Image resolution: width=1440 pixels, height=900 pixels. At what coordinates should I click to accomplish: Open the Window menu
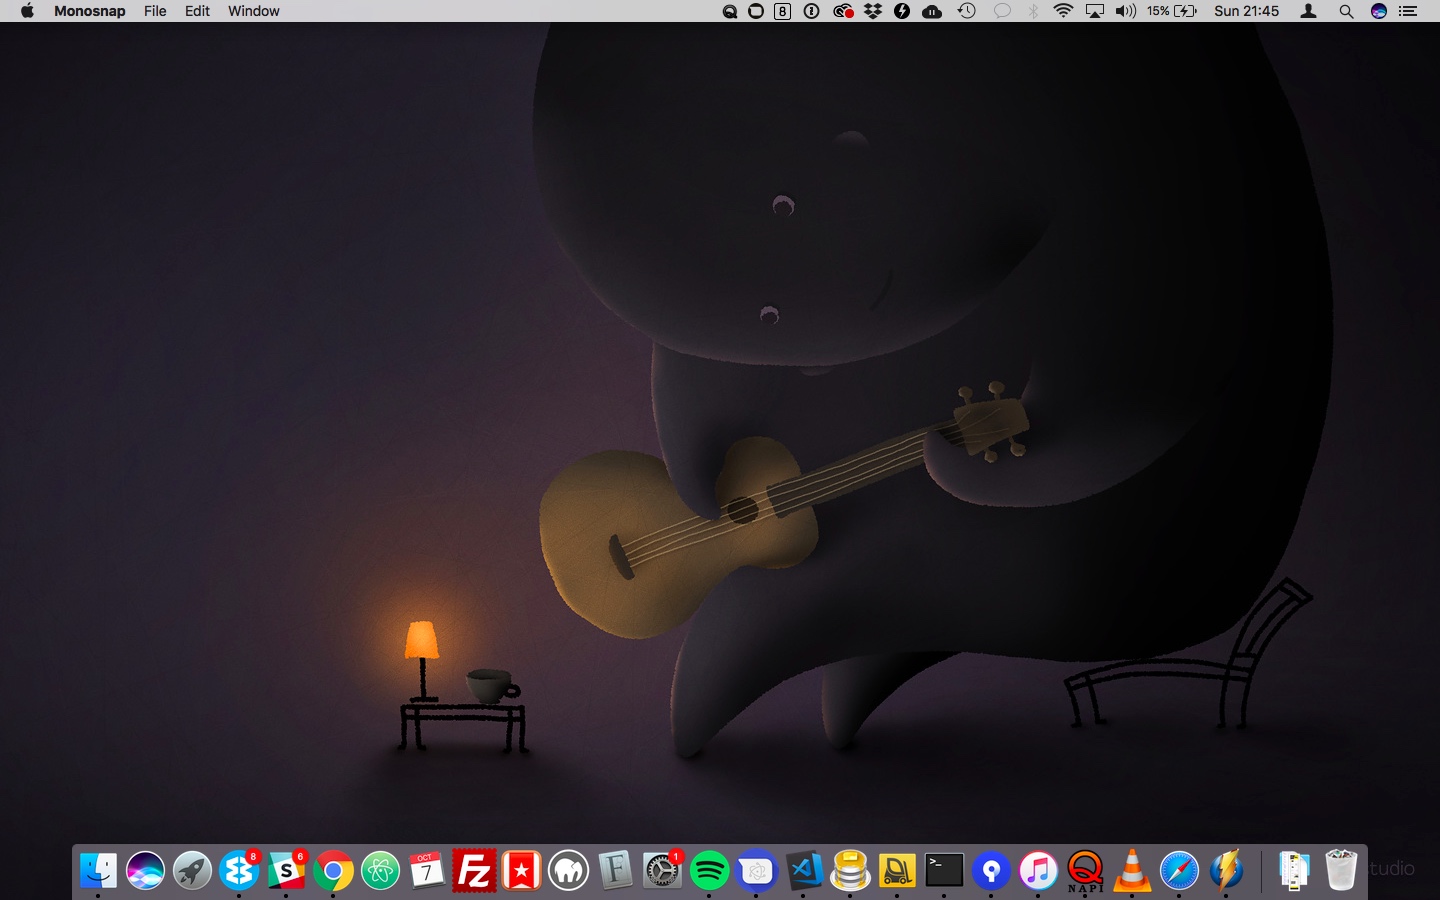pyautogui.click(x=253, y=11)
